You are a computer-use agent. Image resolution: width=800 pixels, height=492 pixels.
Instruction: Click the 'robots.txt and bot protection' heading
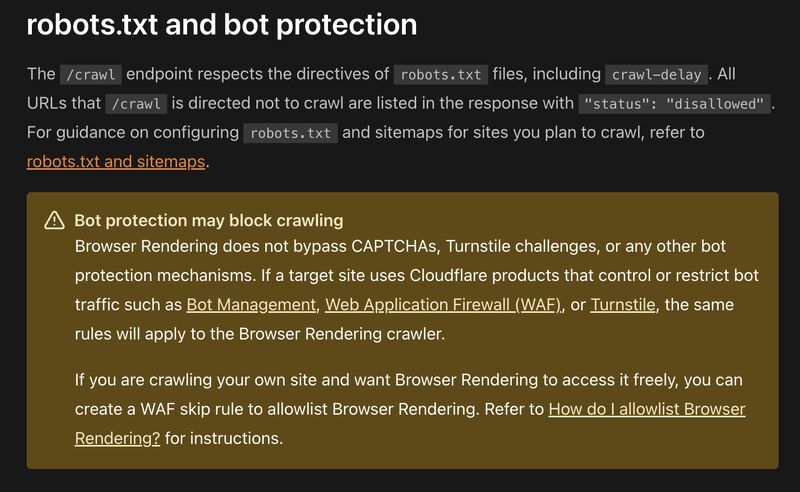tap(221, 25)
